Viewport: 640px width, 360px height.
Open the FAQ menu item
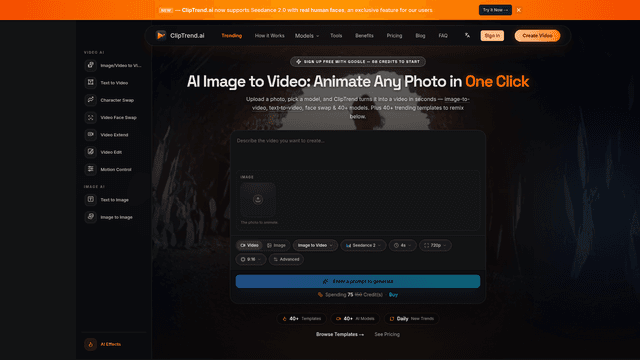[443, 36]
